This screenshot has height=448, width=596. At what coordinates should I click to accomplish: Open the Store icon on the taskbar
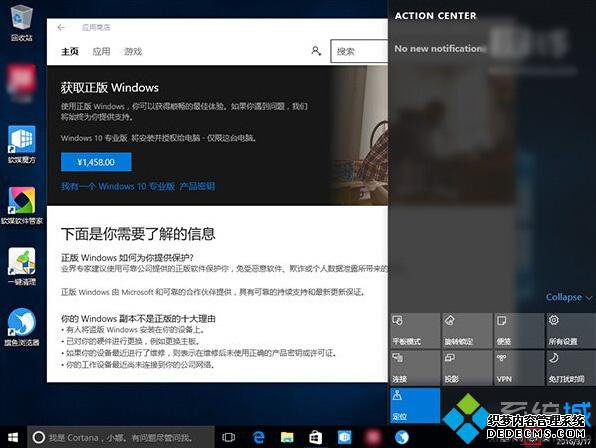(315, 437)
